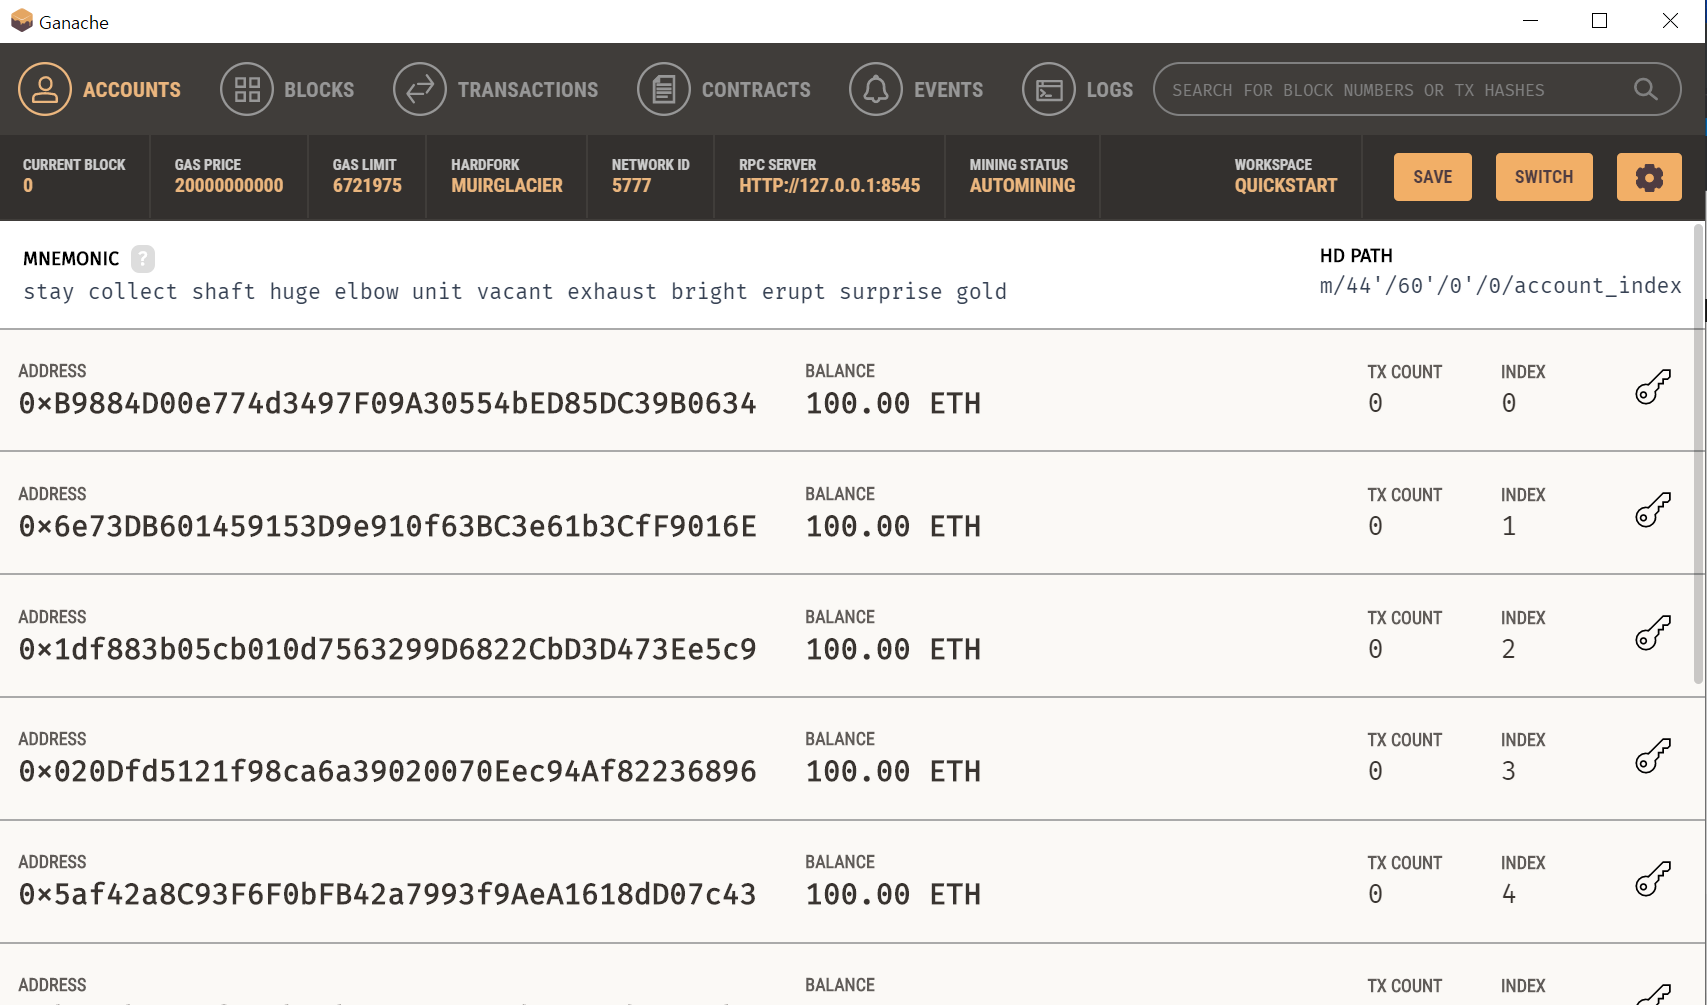The image size is (1707, 1005).
Task: Click the vertical scrollbar of accounts list
Action: [1698, 455]
